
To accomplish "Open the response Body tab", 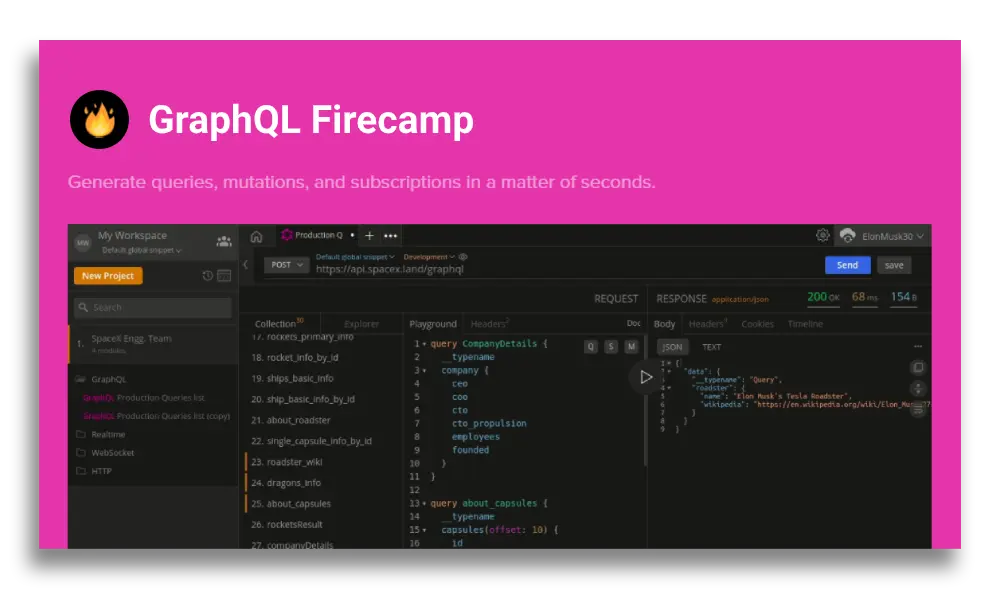I will click(664, 324).
